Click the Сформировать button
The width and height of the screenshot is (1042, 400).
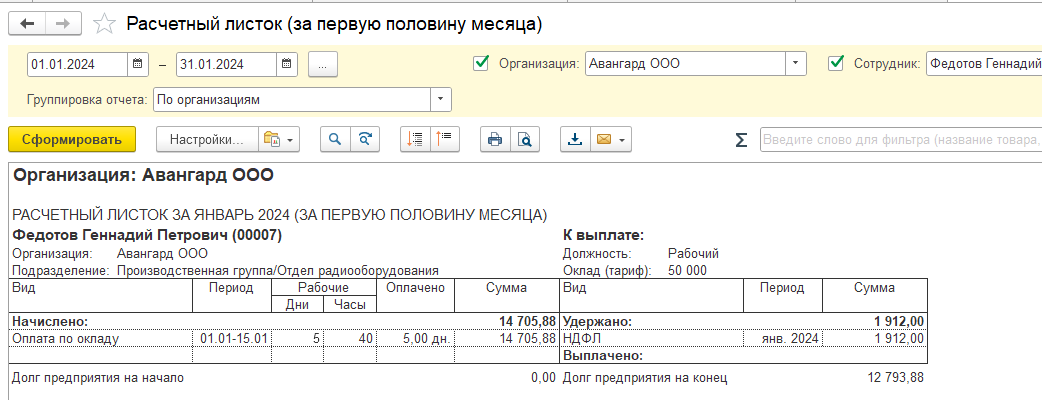(x=72, y=140)
